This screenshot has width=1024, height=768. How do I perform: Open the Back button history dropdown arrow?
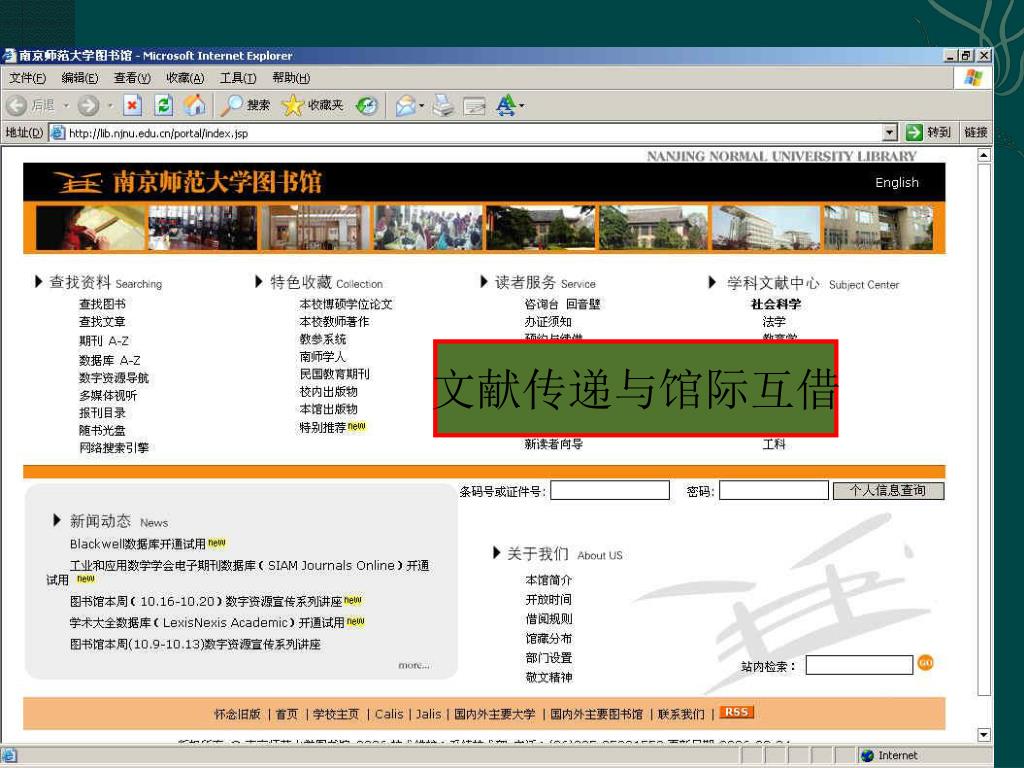tap(67, 105)
